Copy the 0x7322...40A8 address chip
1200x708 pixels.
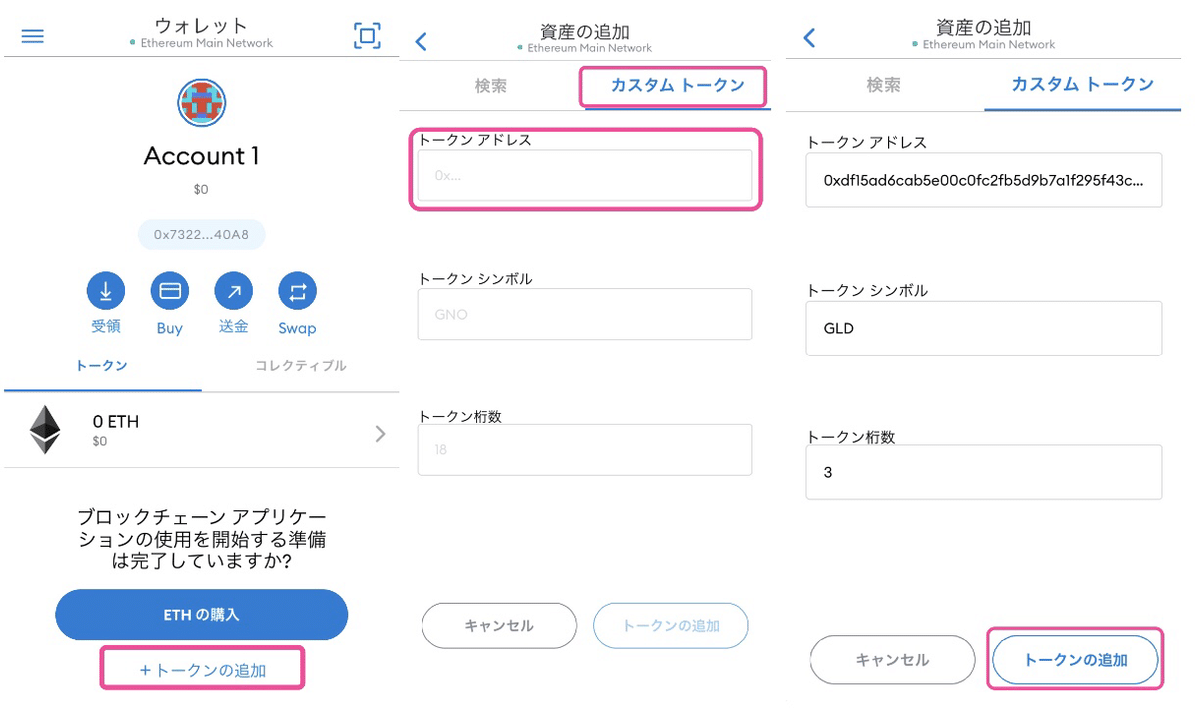pos(201,234)
